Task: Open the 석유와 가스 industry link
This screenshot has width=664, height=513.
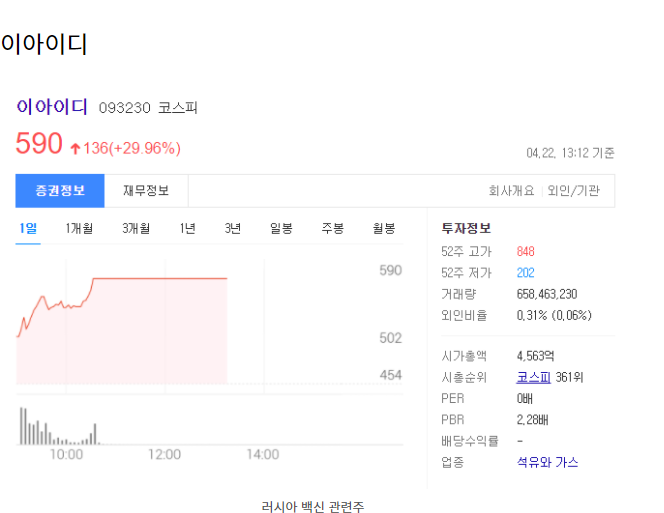Action: [548, 462]
